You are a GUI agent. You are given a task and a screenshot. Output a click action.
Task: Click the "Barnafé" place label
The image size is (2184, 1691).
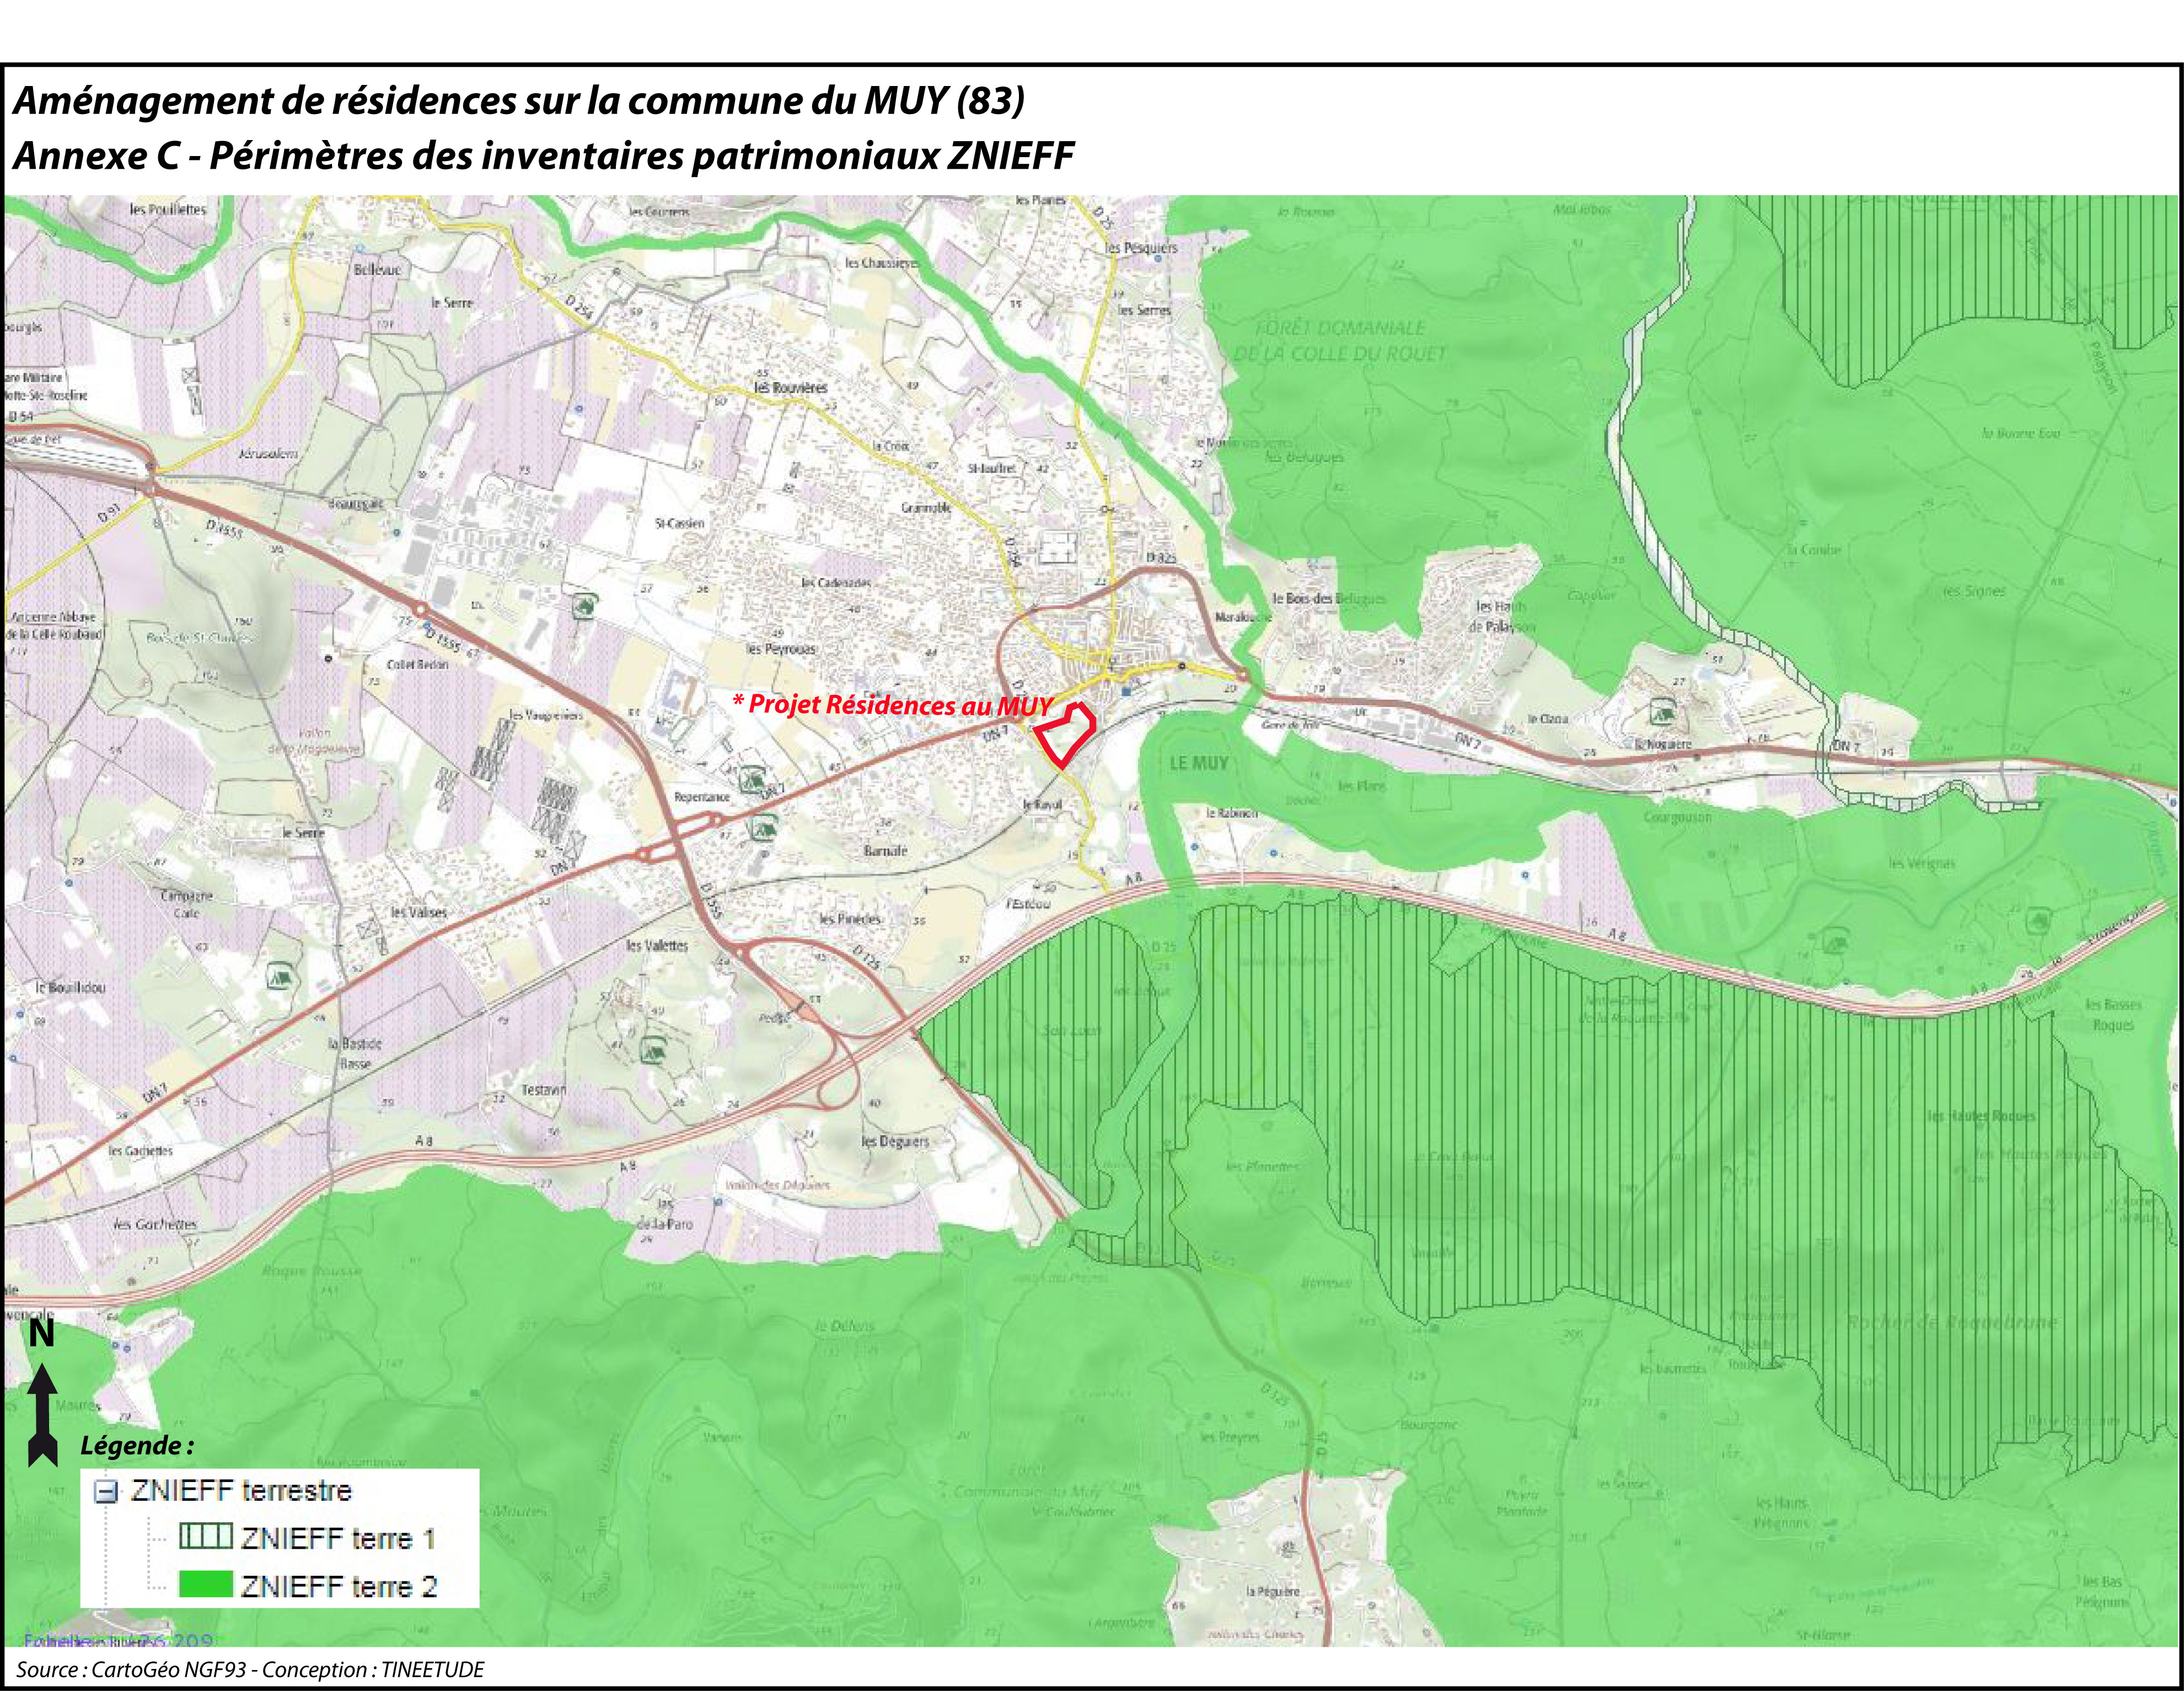tap(885, 851)
